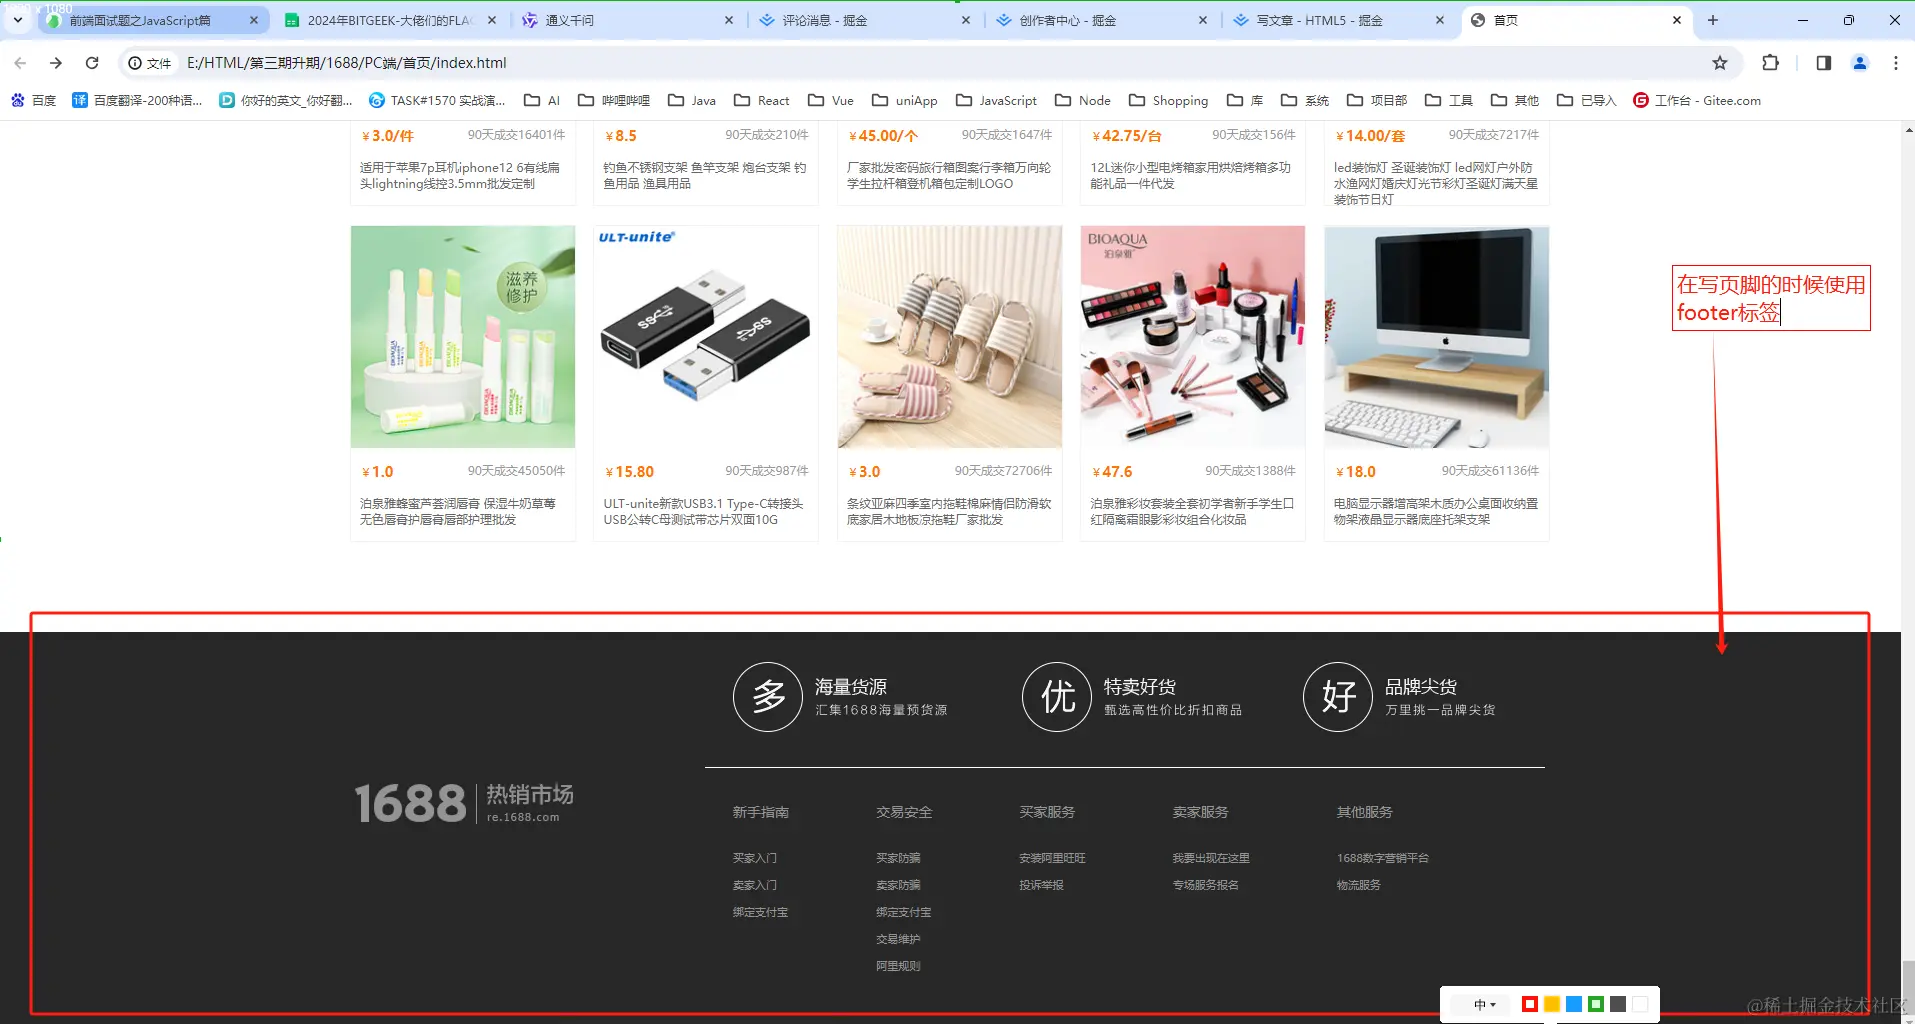Click the 好 品牌尖货 circle icon
This screenshot has width=1915, height=1024.
click(x=1338, y=697)
